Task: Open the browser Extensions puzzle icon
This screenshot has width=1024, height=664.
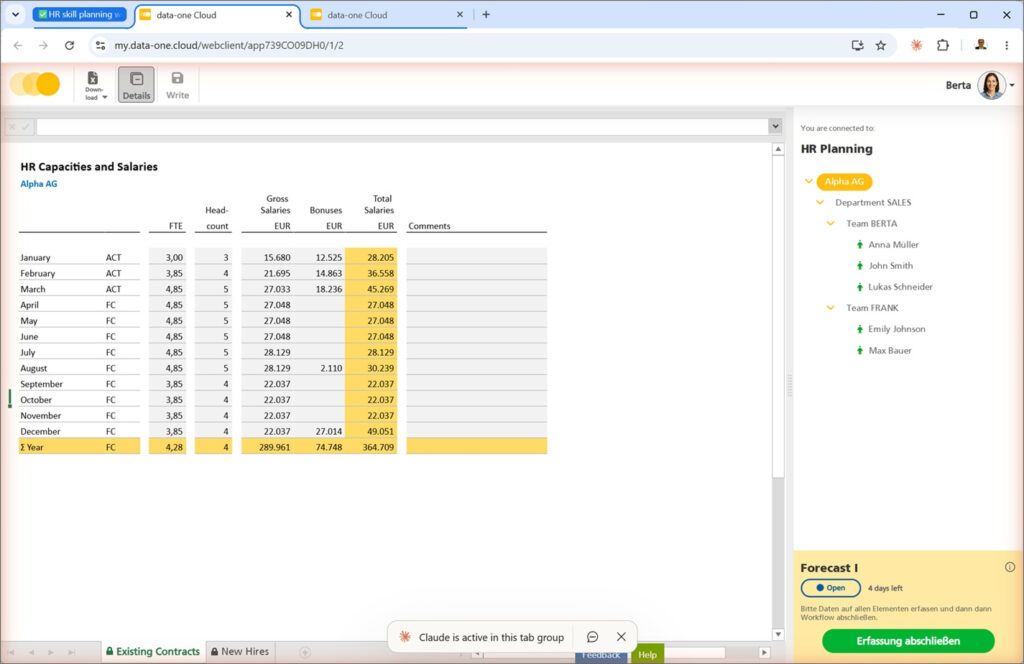Action: 942,45
